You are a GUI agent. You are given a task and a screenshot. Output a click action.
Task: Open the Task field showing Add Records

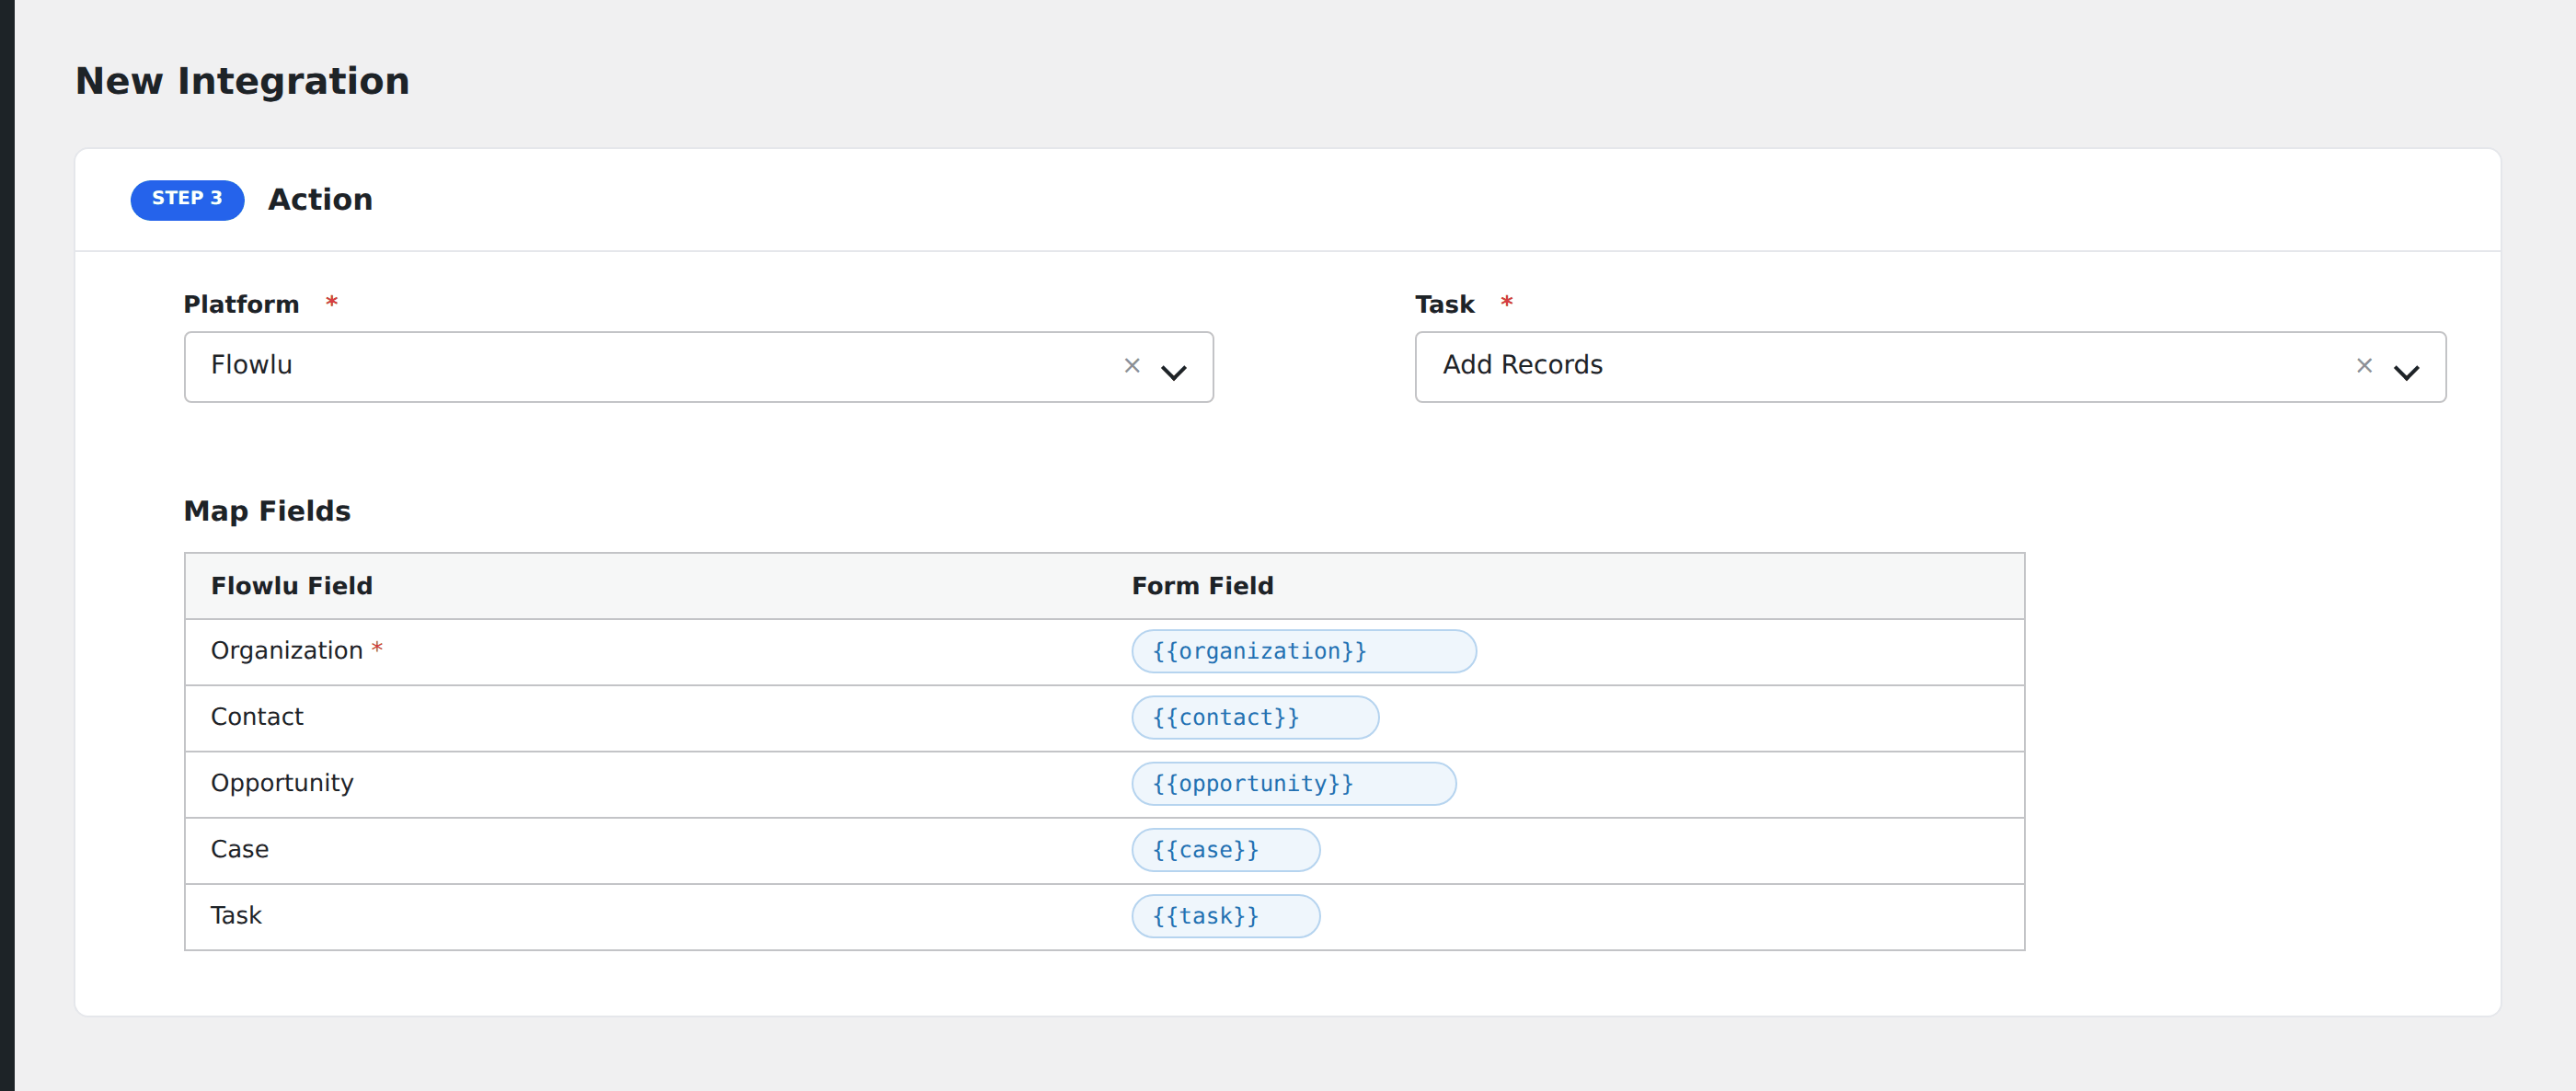pyautogui.click(x=1930, y=367)
